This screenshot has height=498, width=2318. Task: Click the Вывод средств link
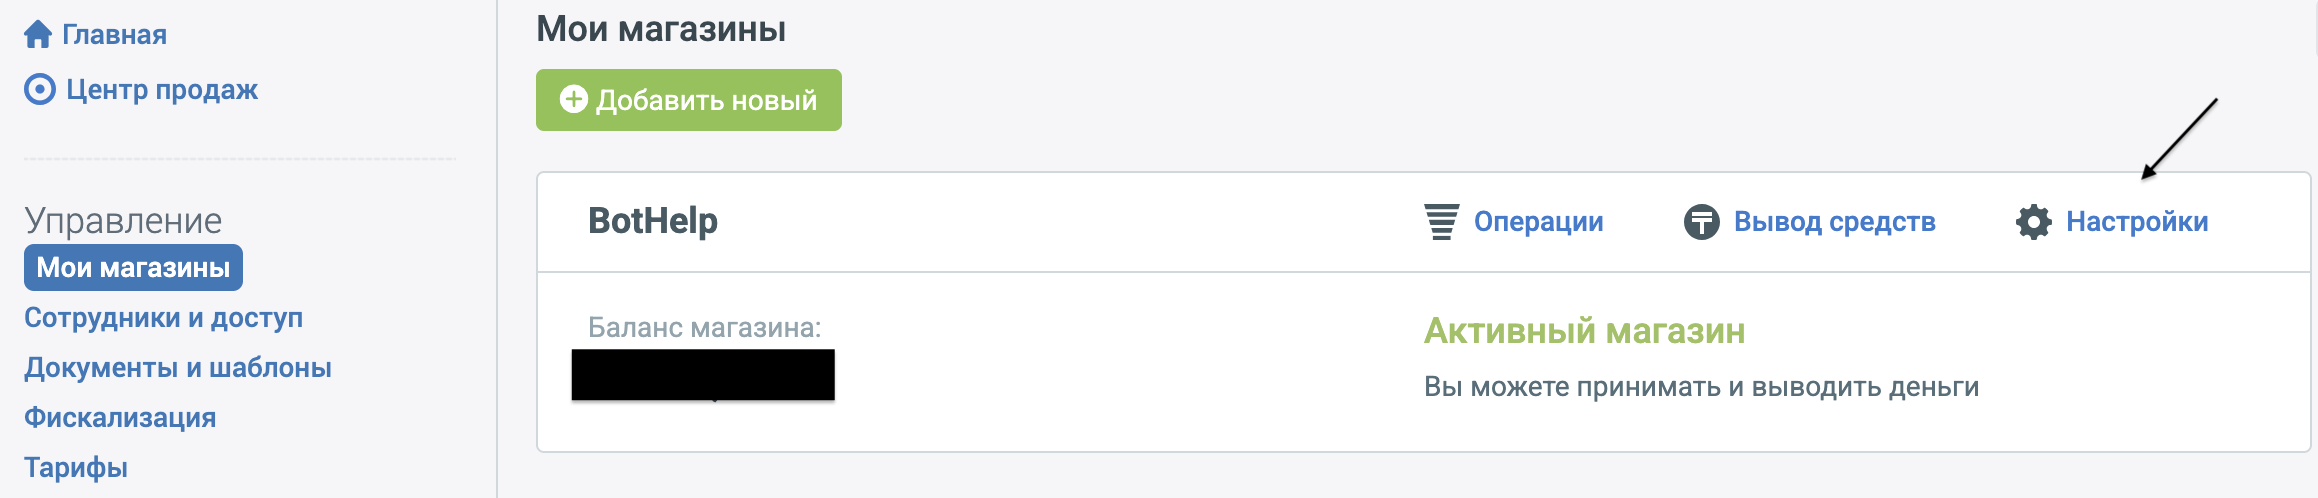click(x=1834, y=221)
